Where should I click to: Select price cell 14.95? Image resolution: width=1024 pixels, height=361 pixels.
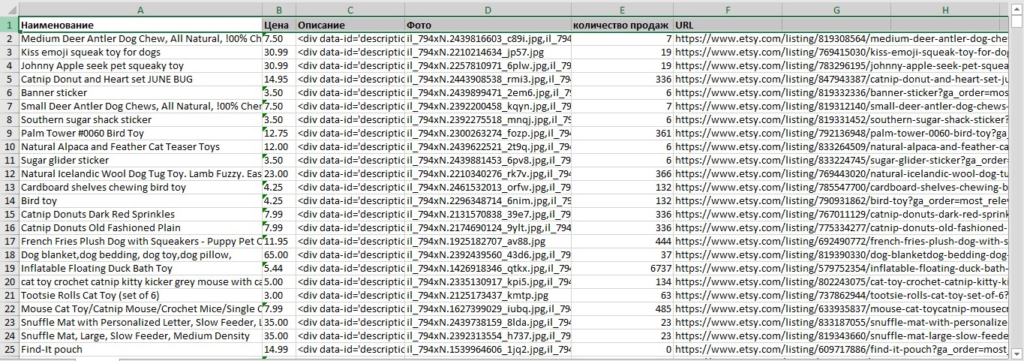tap(279, 80)
